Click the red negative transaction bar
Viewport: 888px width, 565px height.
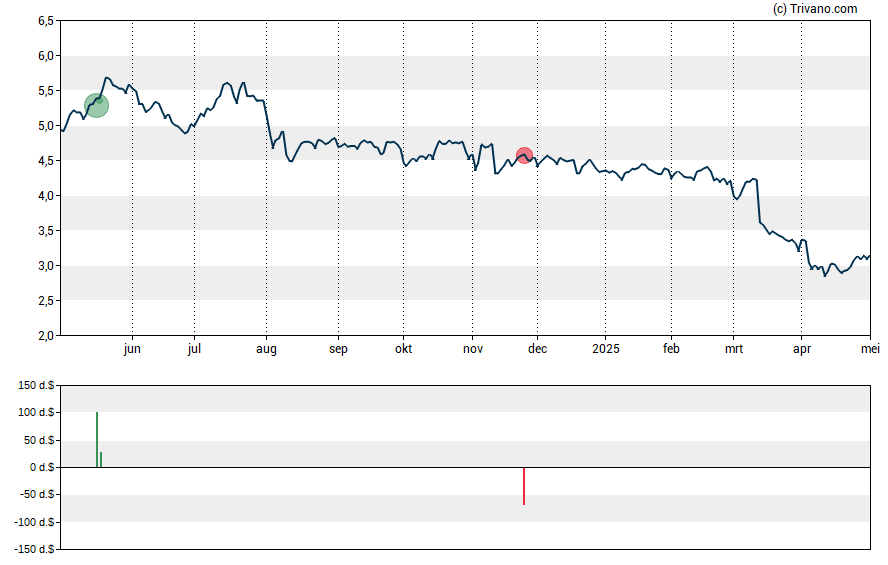pos(524,486)
